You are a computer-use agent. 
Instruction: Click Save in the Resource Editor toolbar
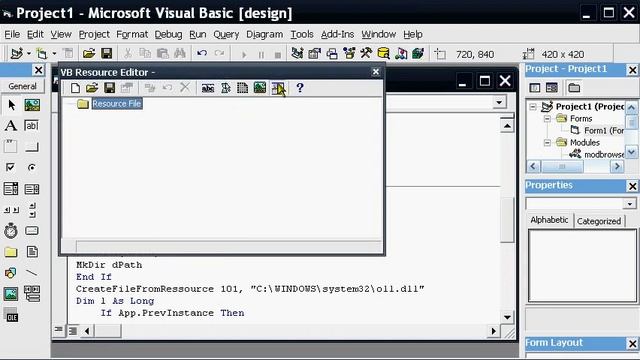click(109, 88)
